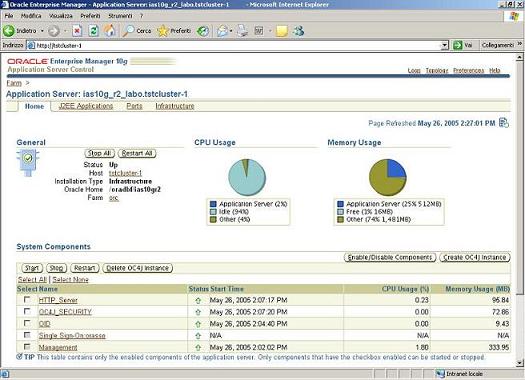The height and width of the screenshot is (380, 525).
Task: Click the media globe icon
Action: coord(203,31)
